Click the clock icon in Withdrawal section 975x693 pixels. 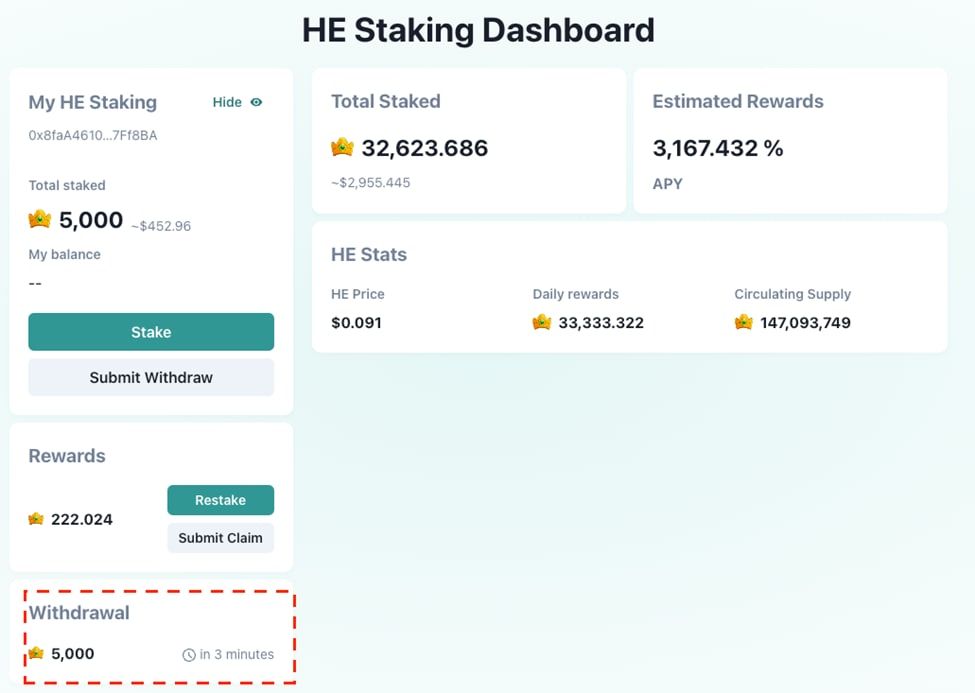pos(189,655)
